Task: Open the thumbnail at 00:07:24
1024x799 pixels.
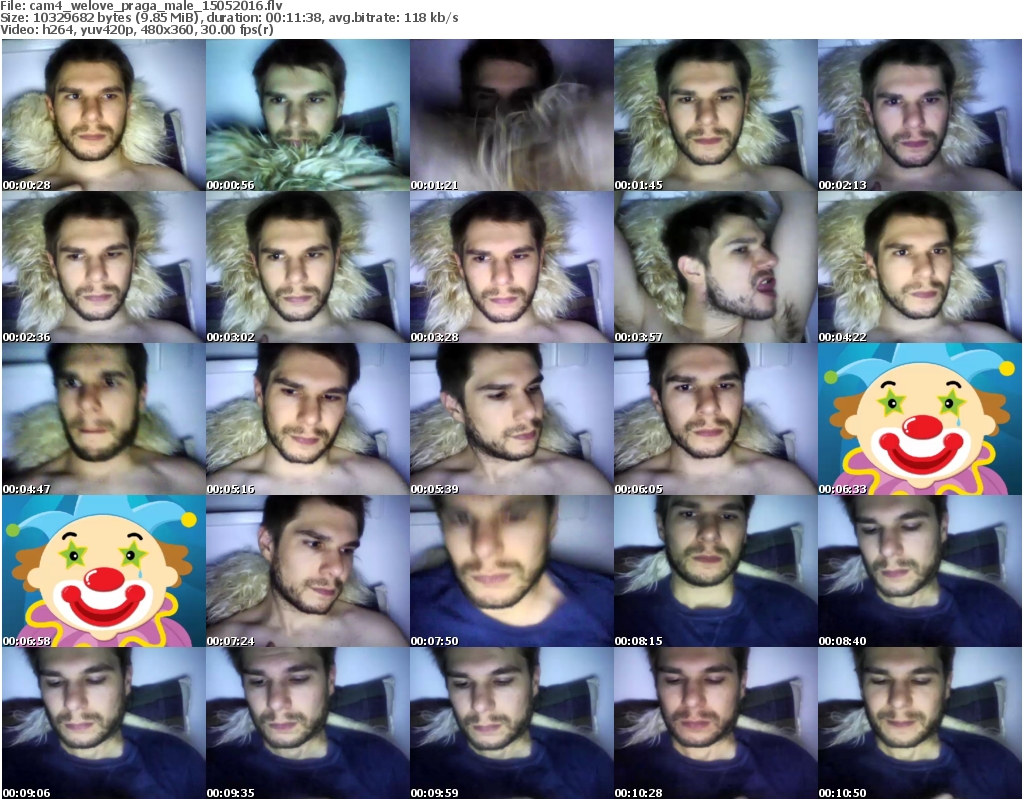Action: point(308,571)
